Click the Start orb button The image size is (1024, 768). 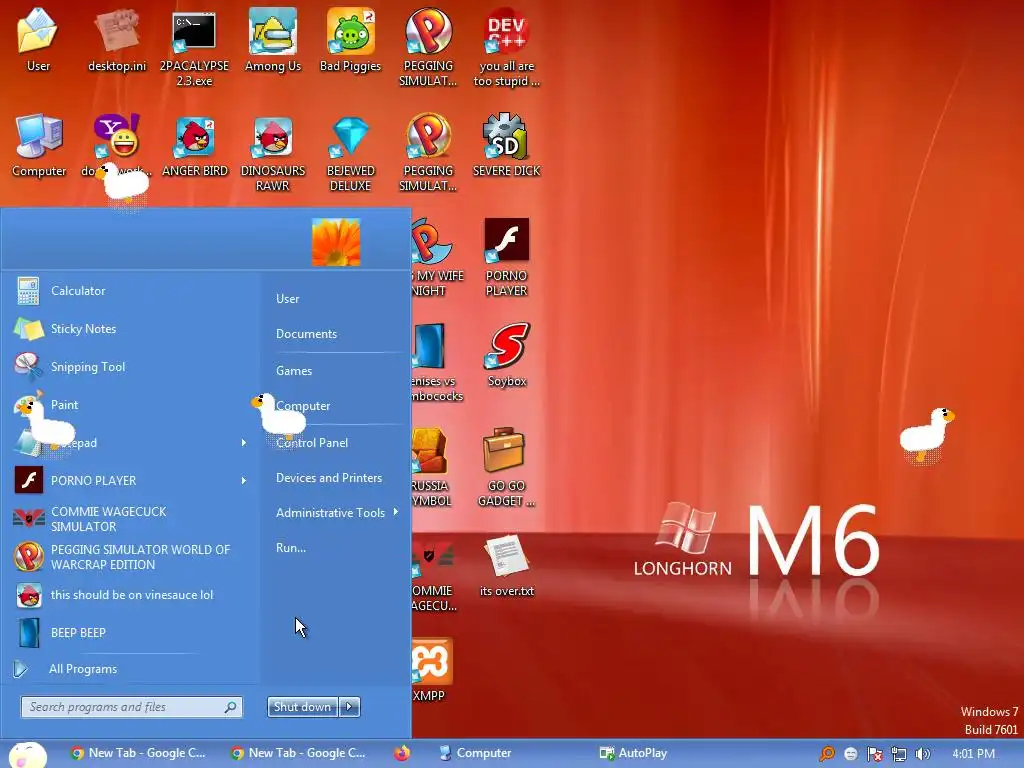(27, 754)
